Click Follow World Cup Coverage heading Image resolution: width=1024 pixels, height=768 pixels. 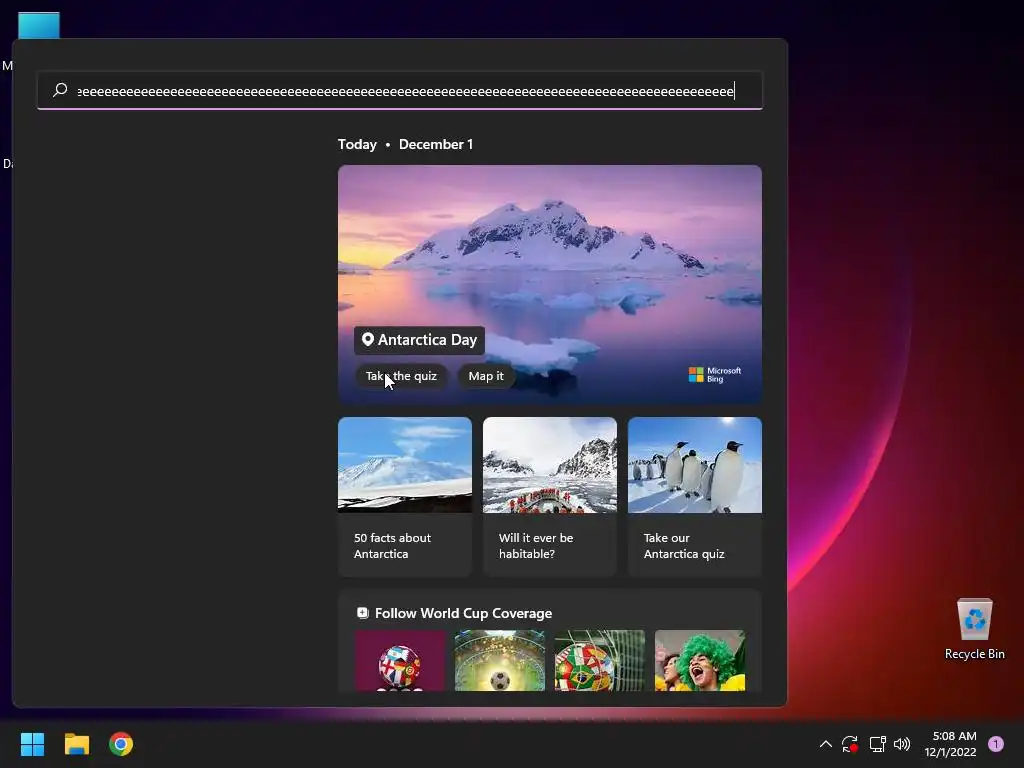(463, 613)
